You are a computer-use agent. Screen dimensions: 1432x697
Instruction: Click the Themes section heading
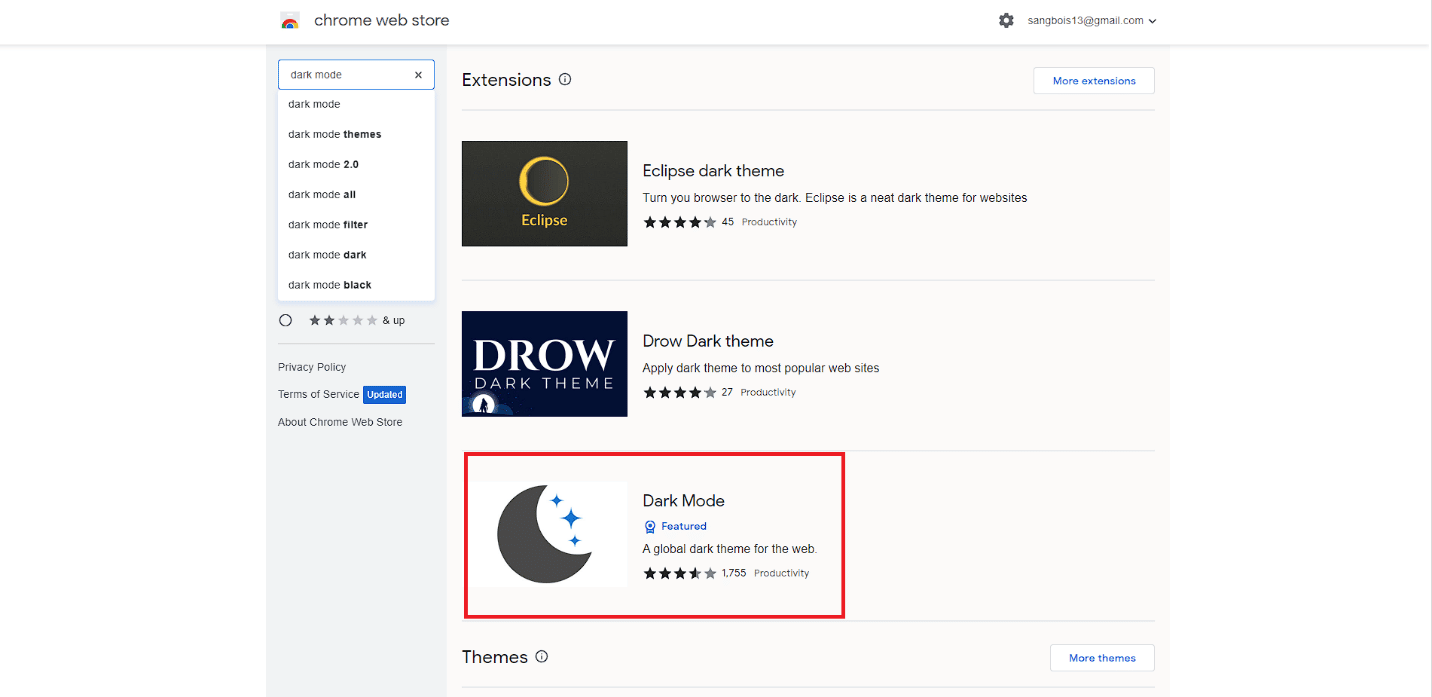pyautogui.click(x=495, y=657)
